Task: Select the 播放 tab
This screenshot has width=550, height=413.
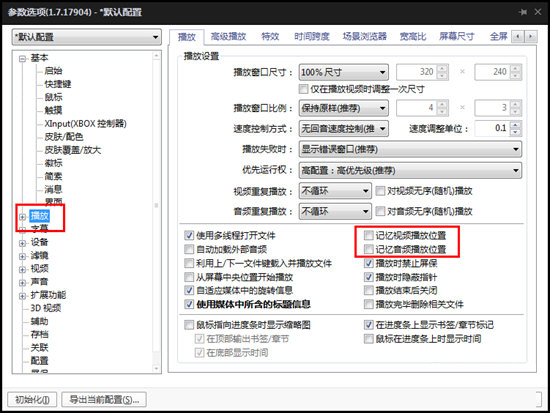Action: (187, 37)
